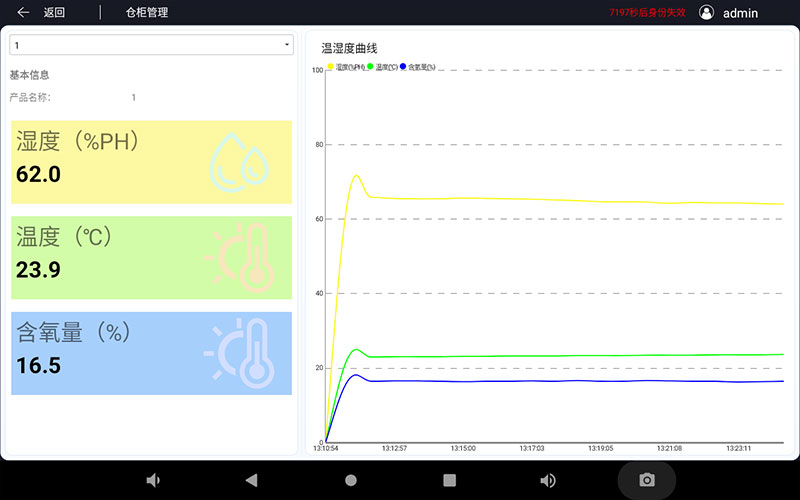Expand the cabinet selection dropdown arrow

click(287, 45)
